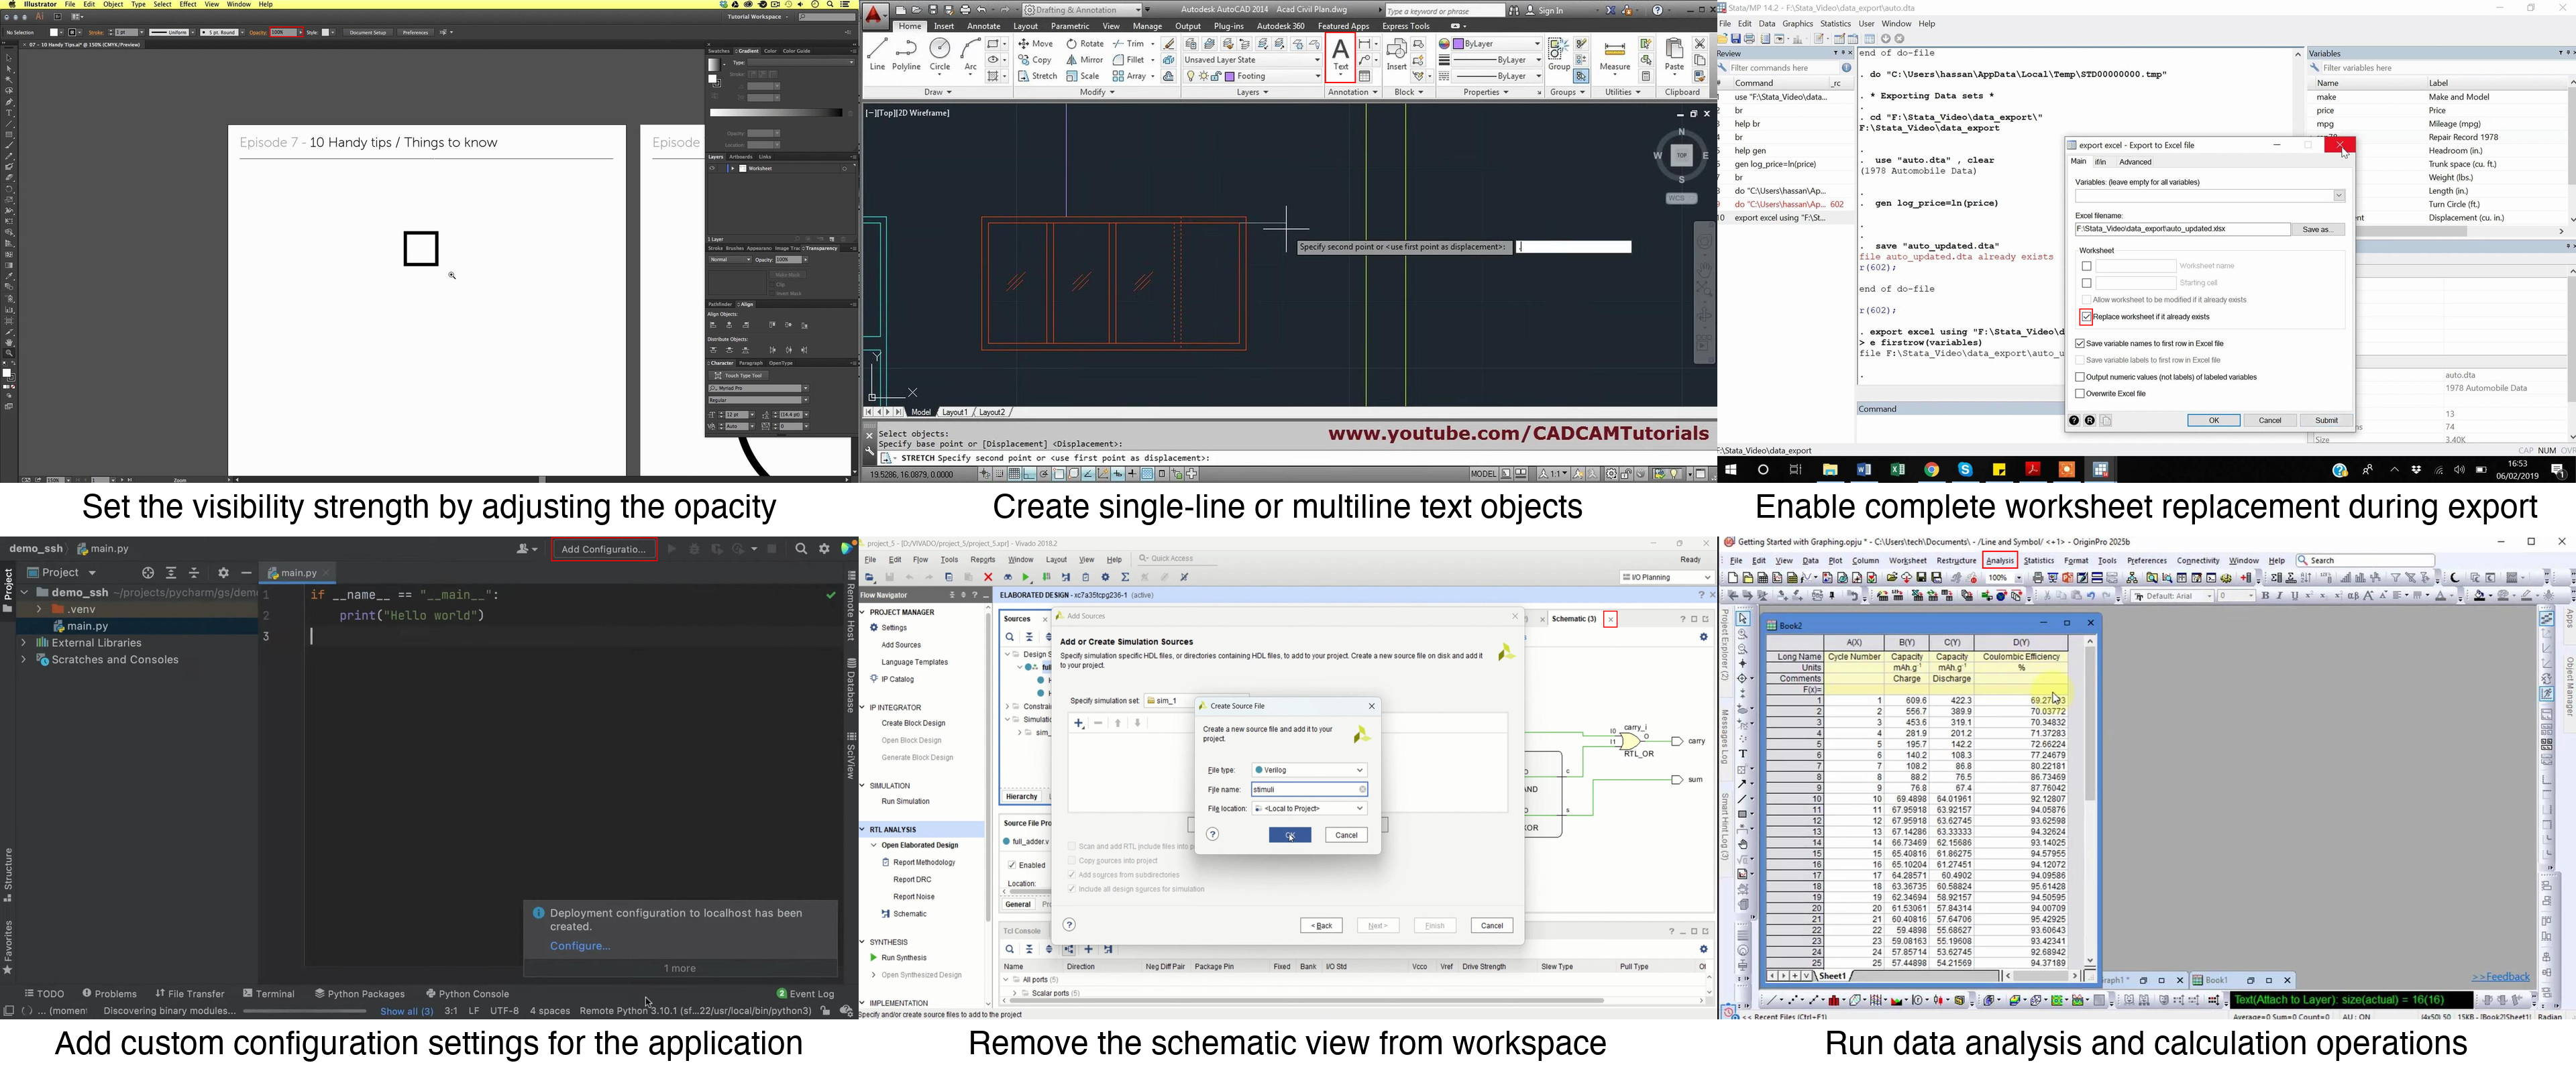The image size is (2576, 1073).
Task: Click the Insert block icon
Action: coord(1396,54)
